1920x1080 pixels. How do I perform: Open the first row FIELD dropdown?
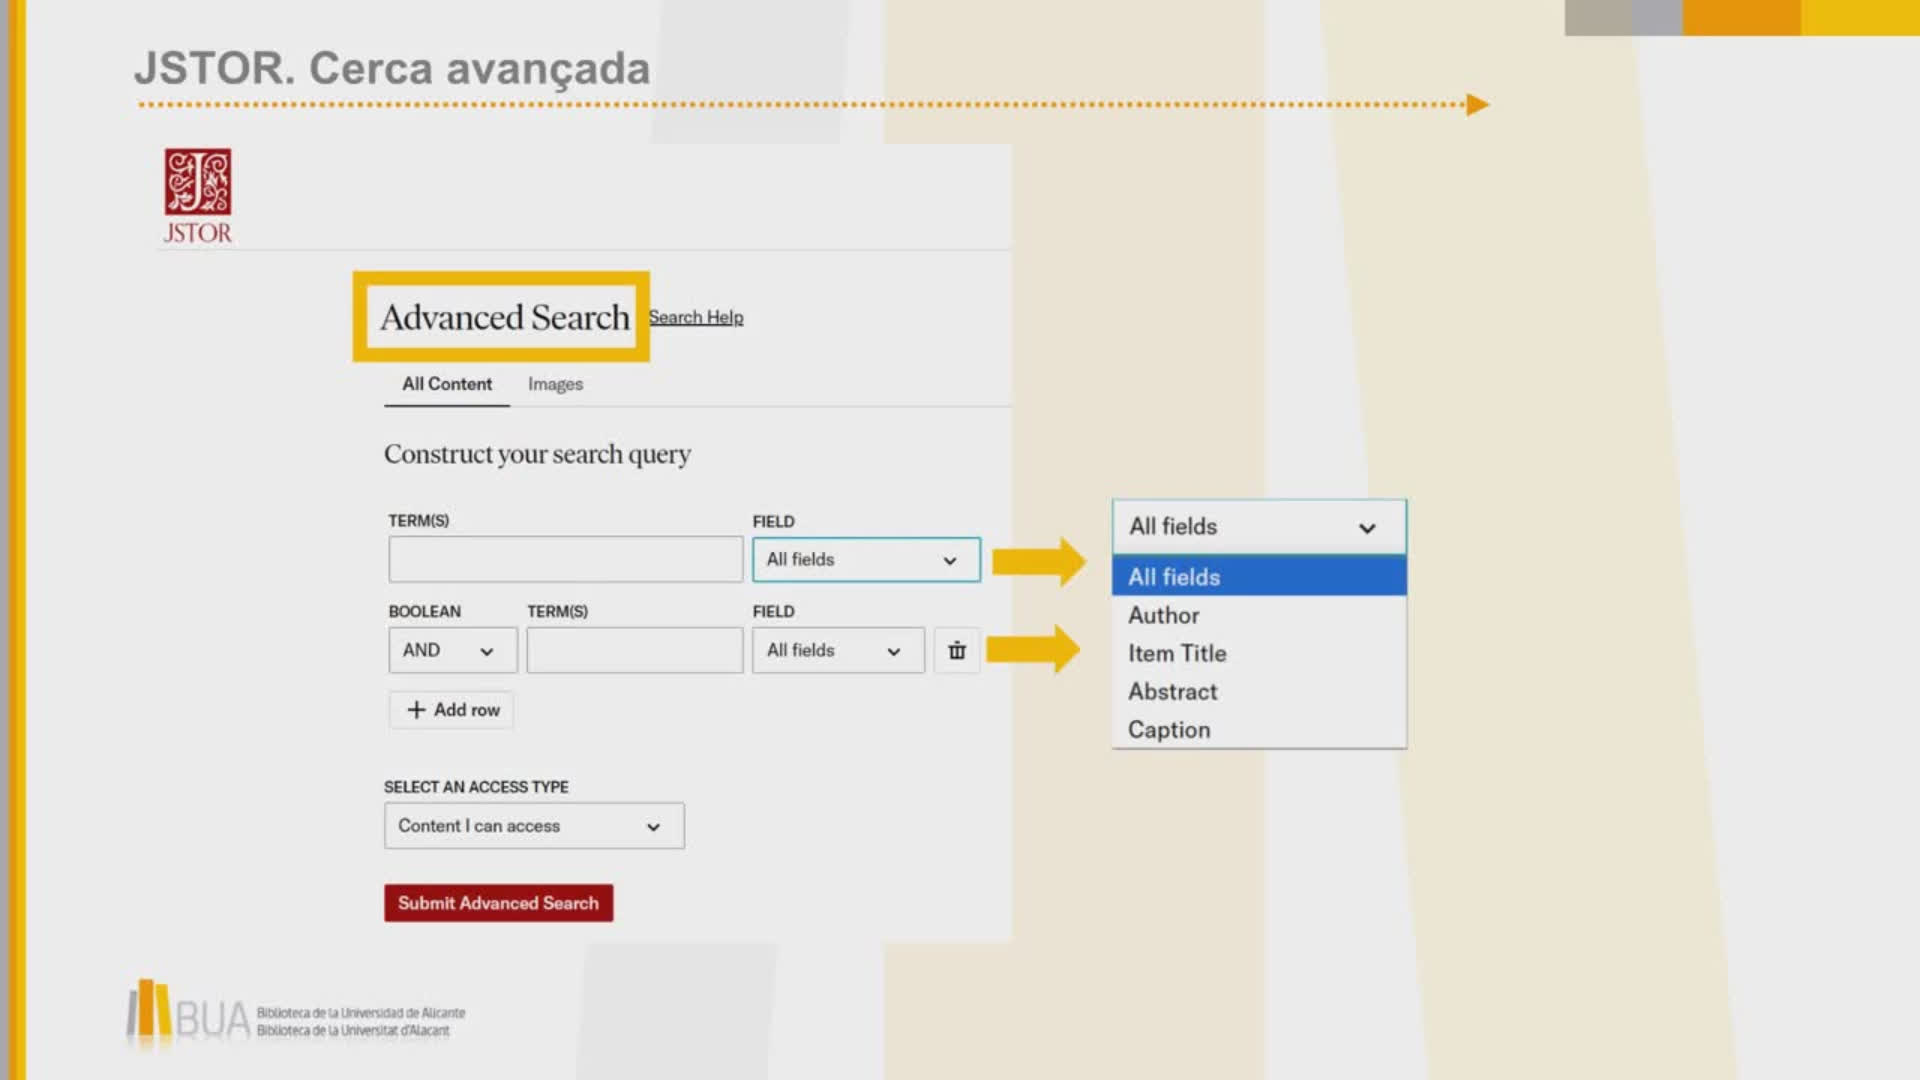(x=866, y=560)
